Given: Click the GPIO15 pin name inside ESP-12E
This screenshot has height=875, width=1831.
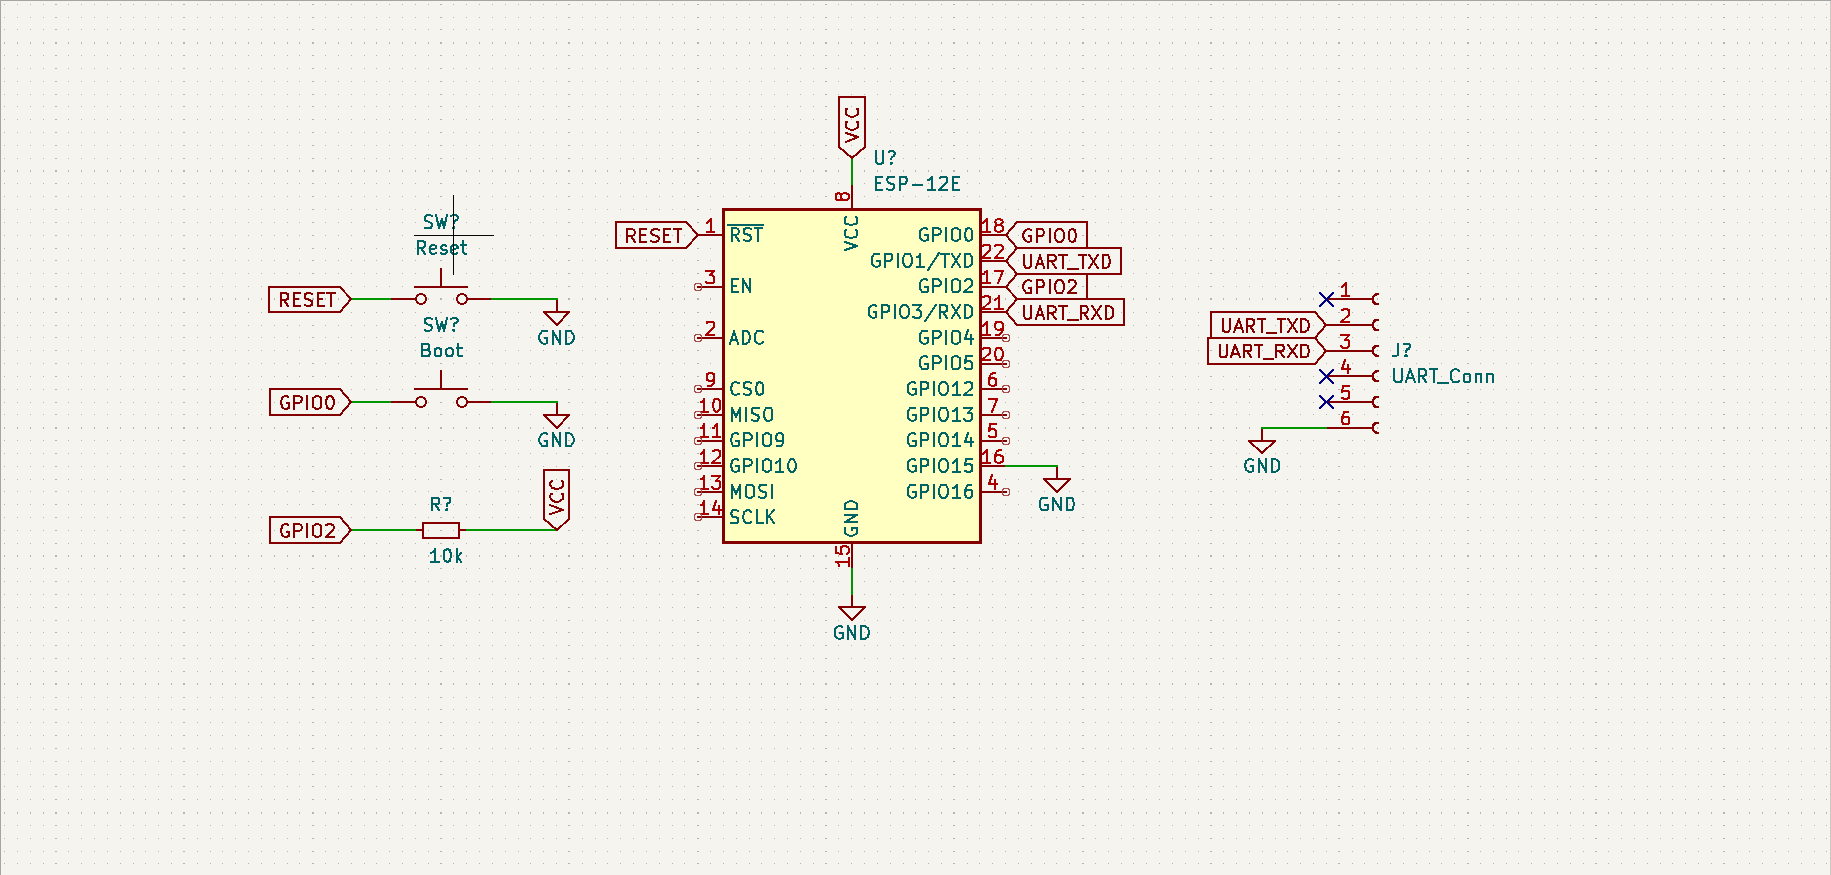Looking at the screenshot, I should tap(940, 466).
